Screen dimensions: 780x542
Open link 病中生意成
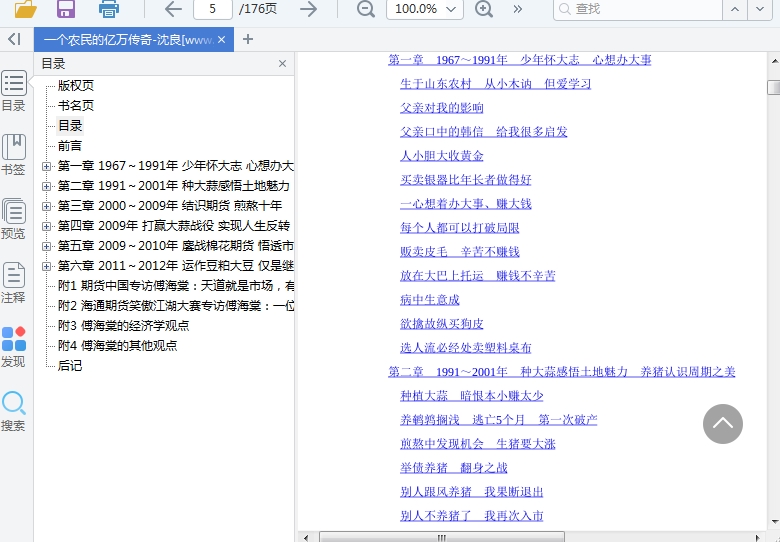tap(430, 300)
